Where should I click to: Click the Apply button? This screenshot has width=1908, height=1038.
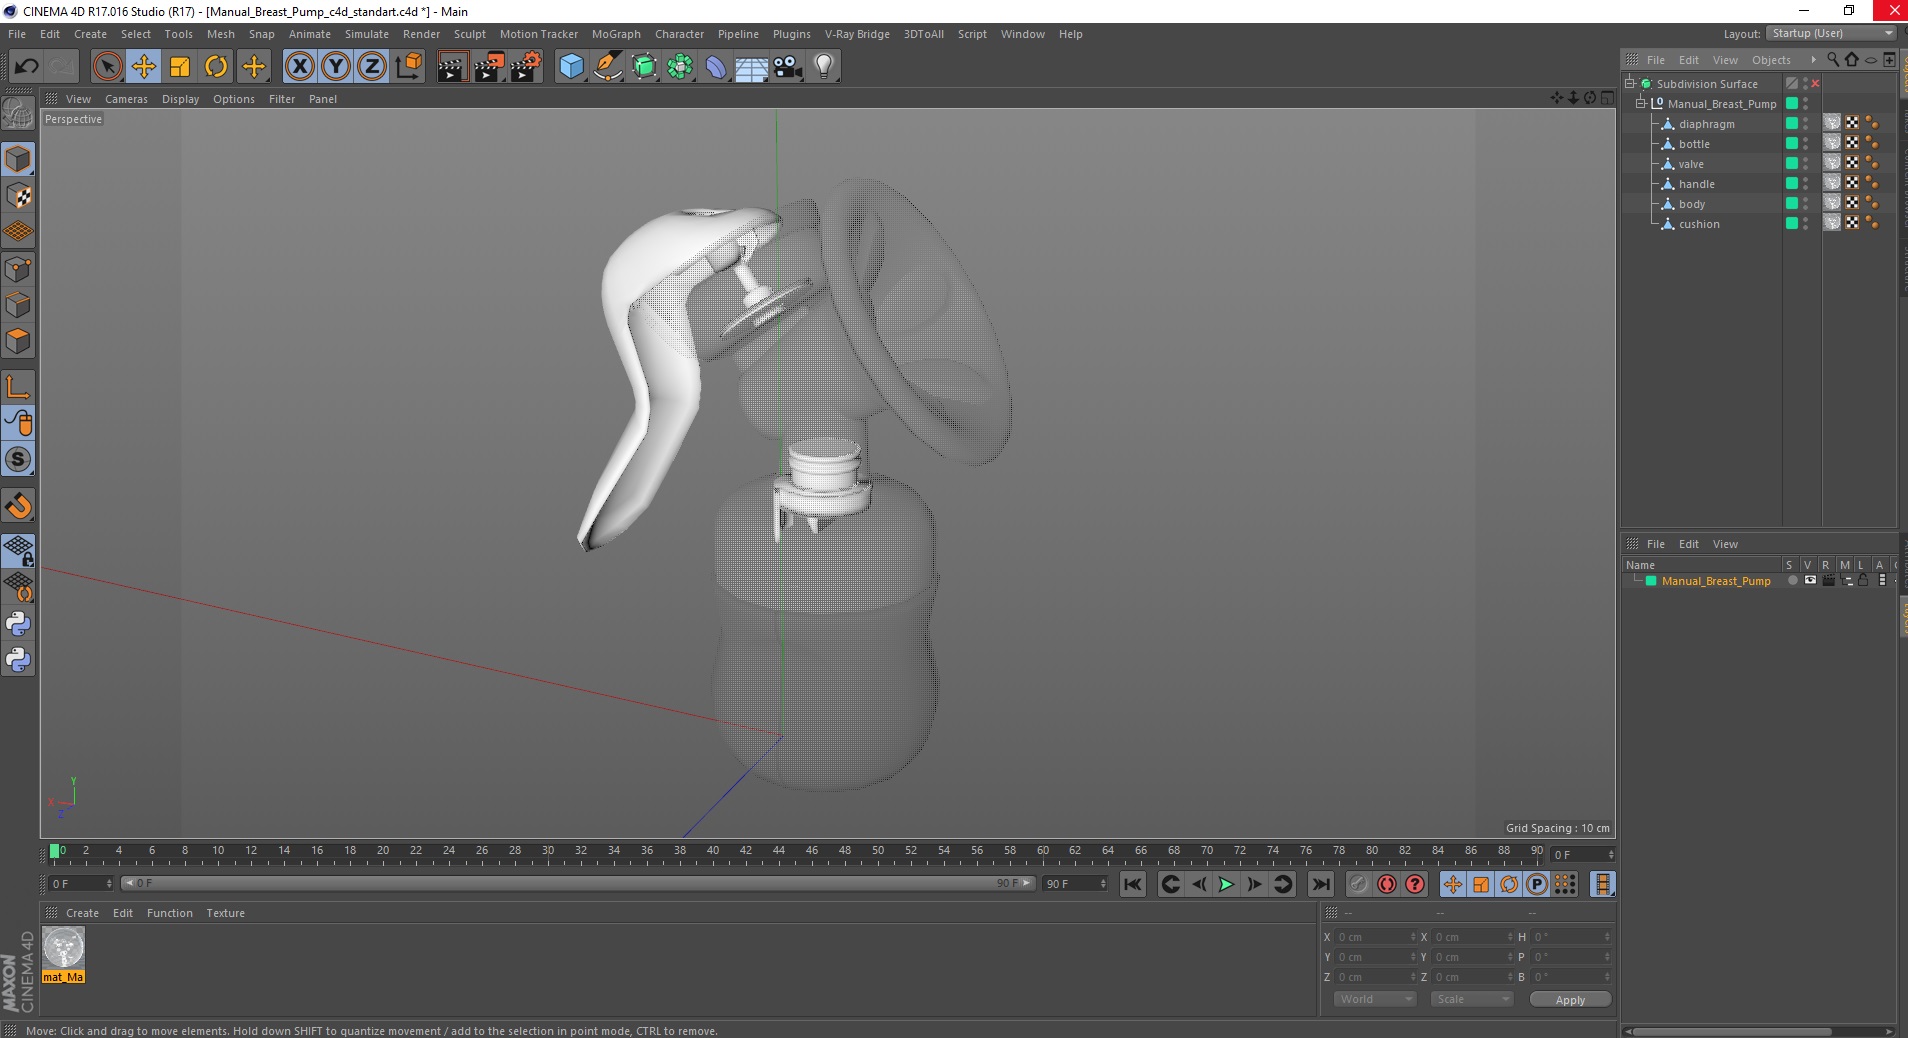tap(1570, 1000)
